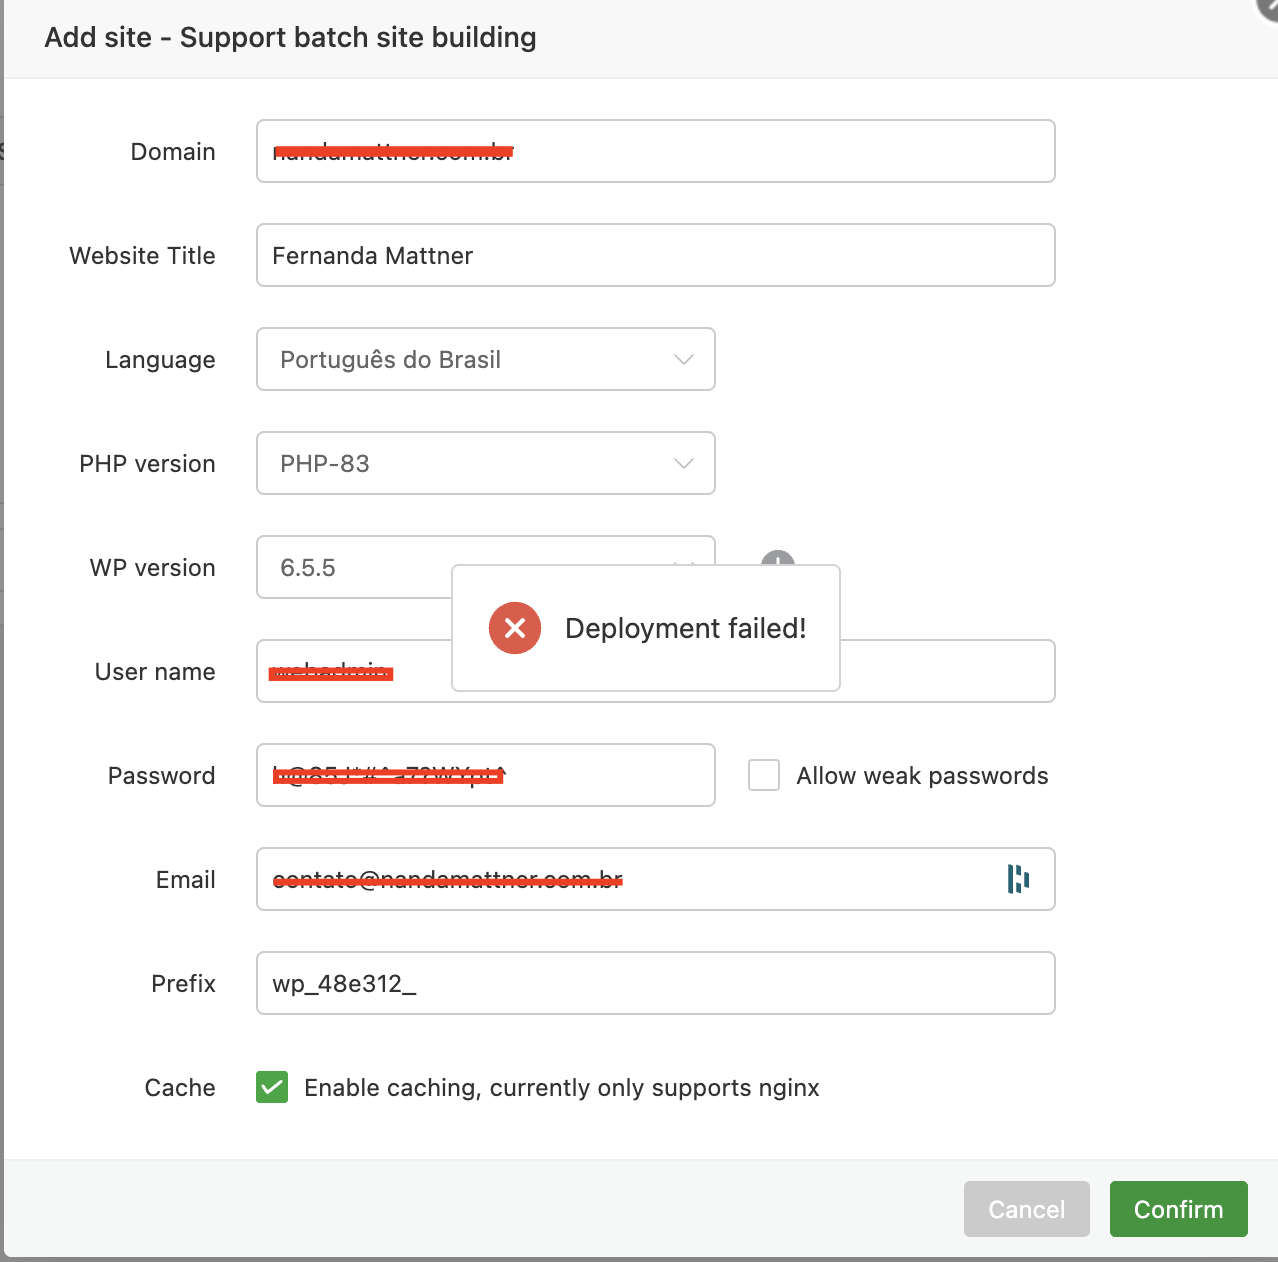Click the Password input box
The height and width of the screenshot is (1262, 1278).
click(600, 775)
